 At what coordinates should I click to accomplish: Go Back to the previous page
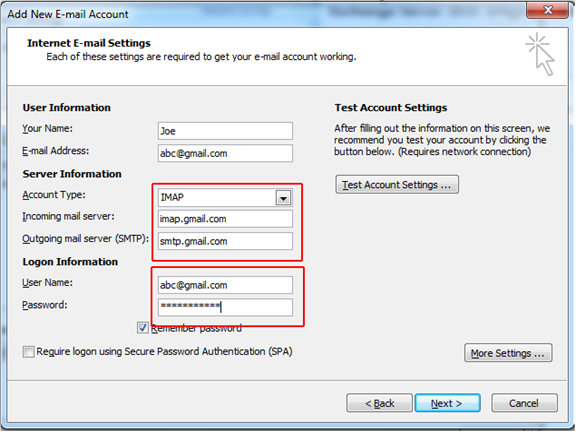pos(379,403)
